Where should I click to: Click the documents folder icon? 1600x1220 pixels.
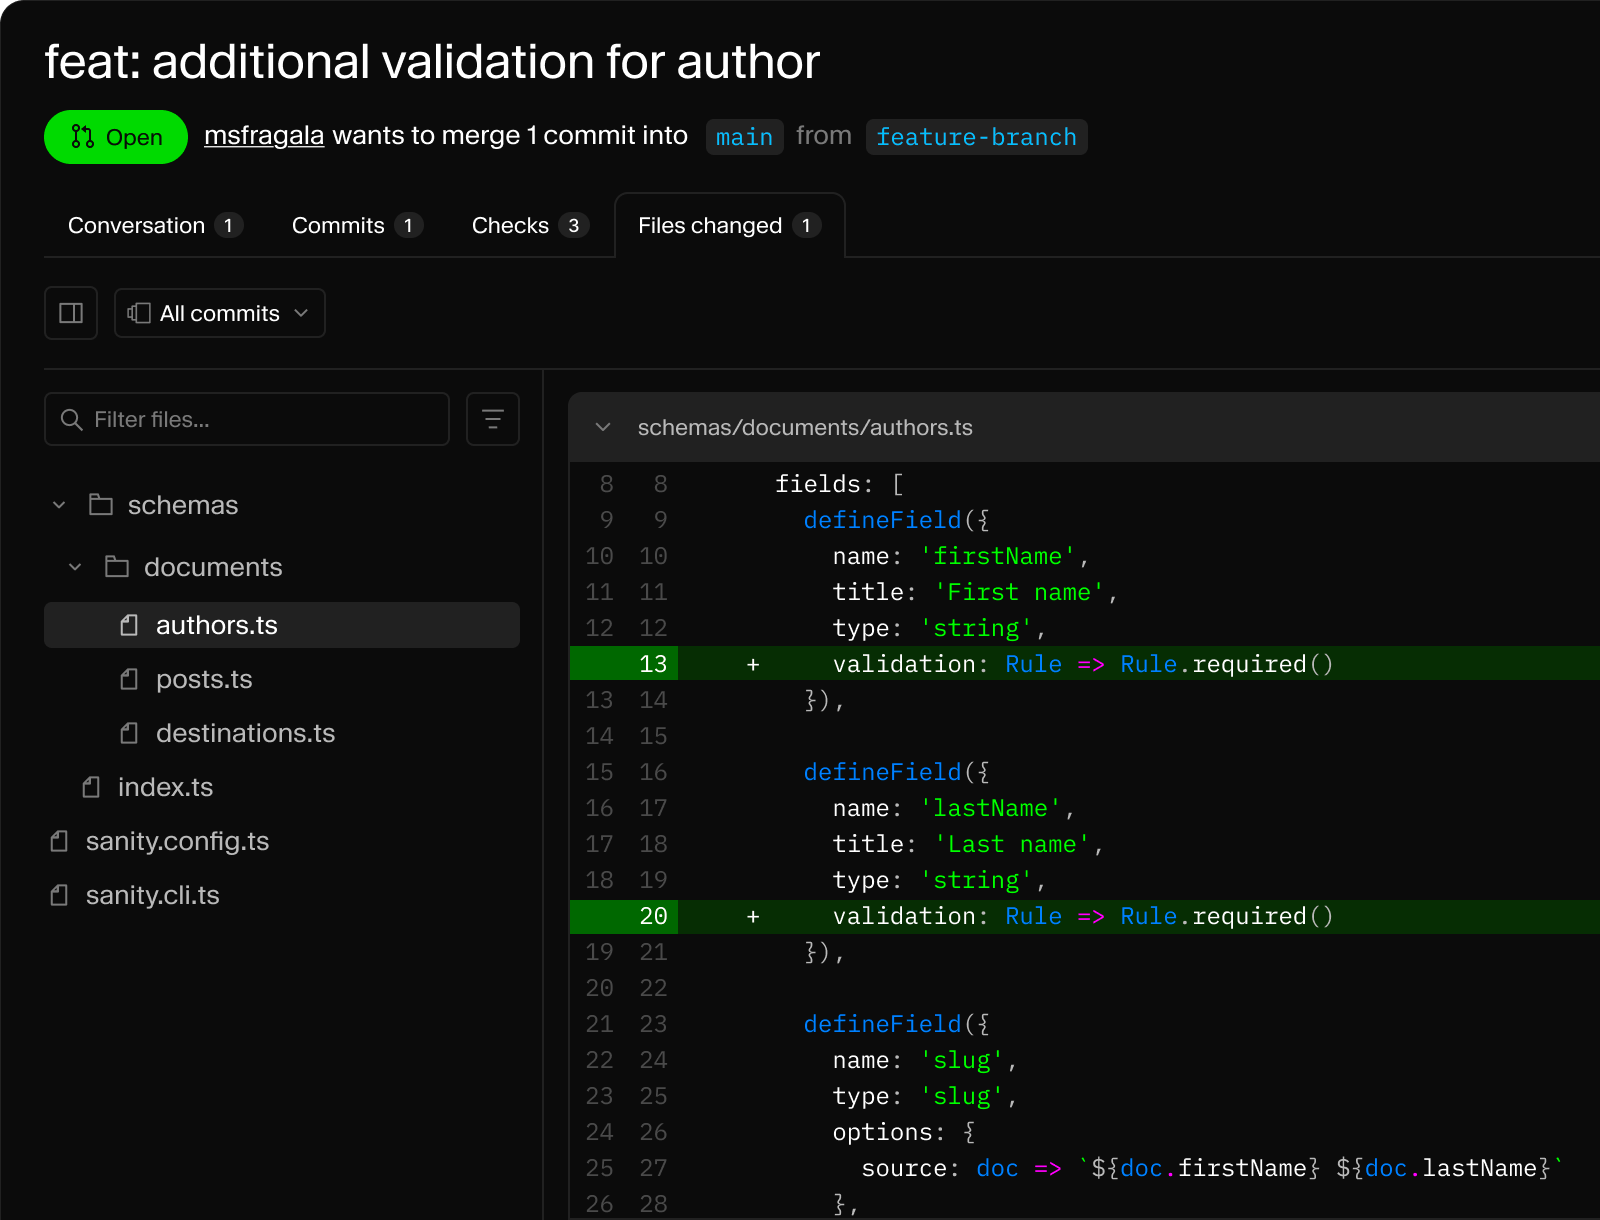(x=117, y=567)
